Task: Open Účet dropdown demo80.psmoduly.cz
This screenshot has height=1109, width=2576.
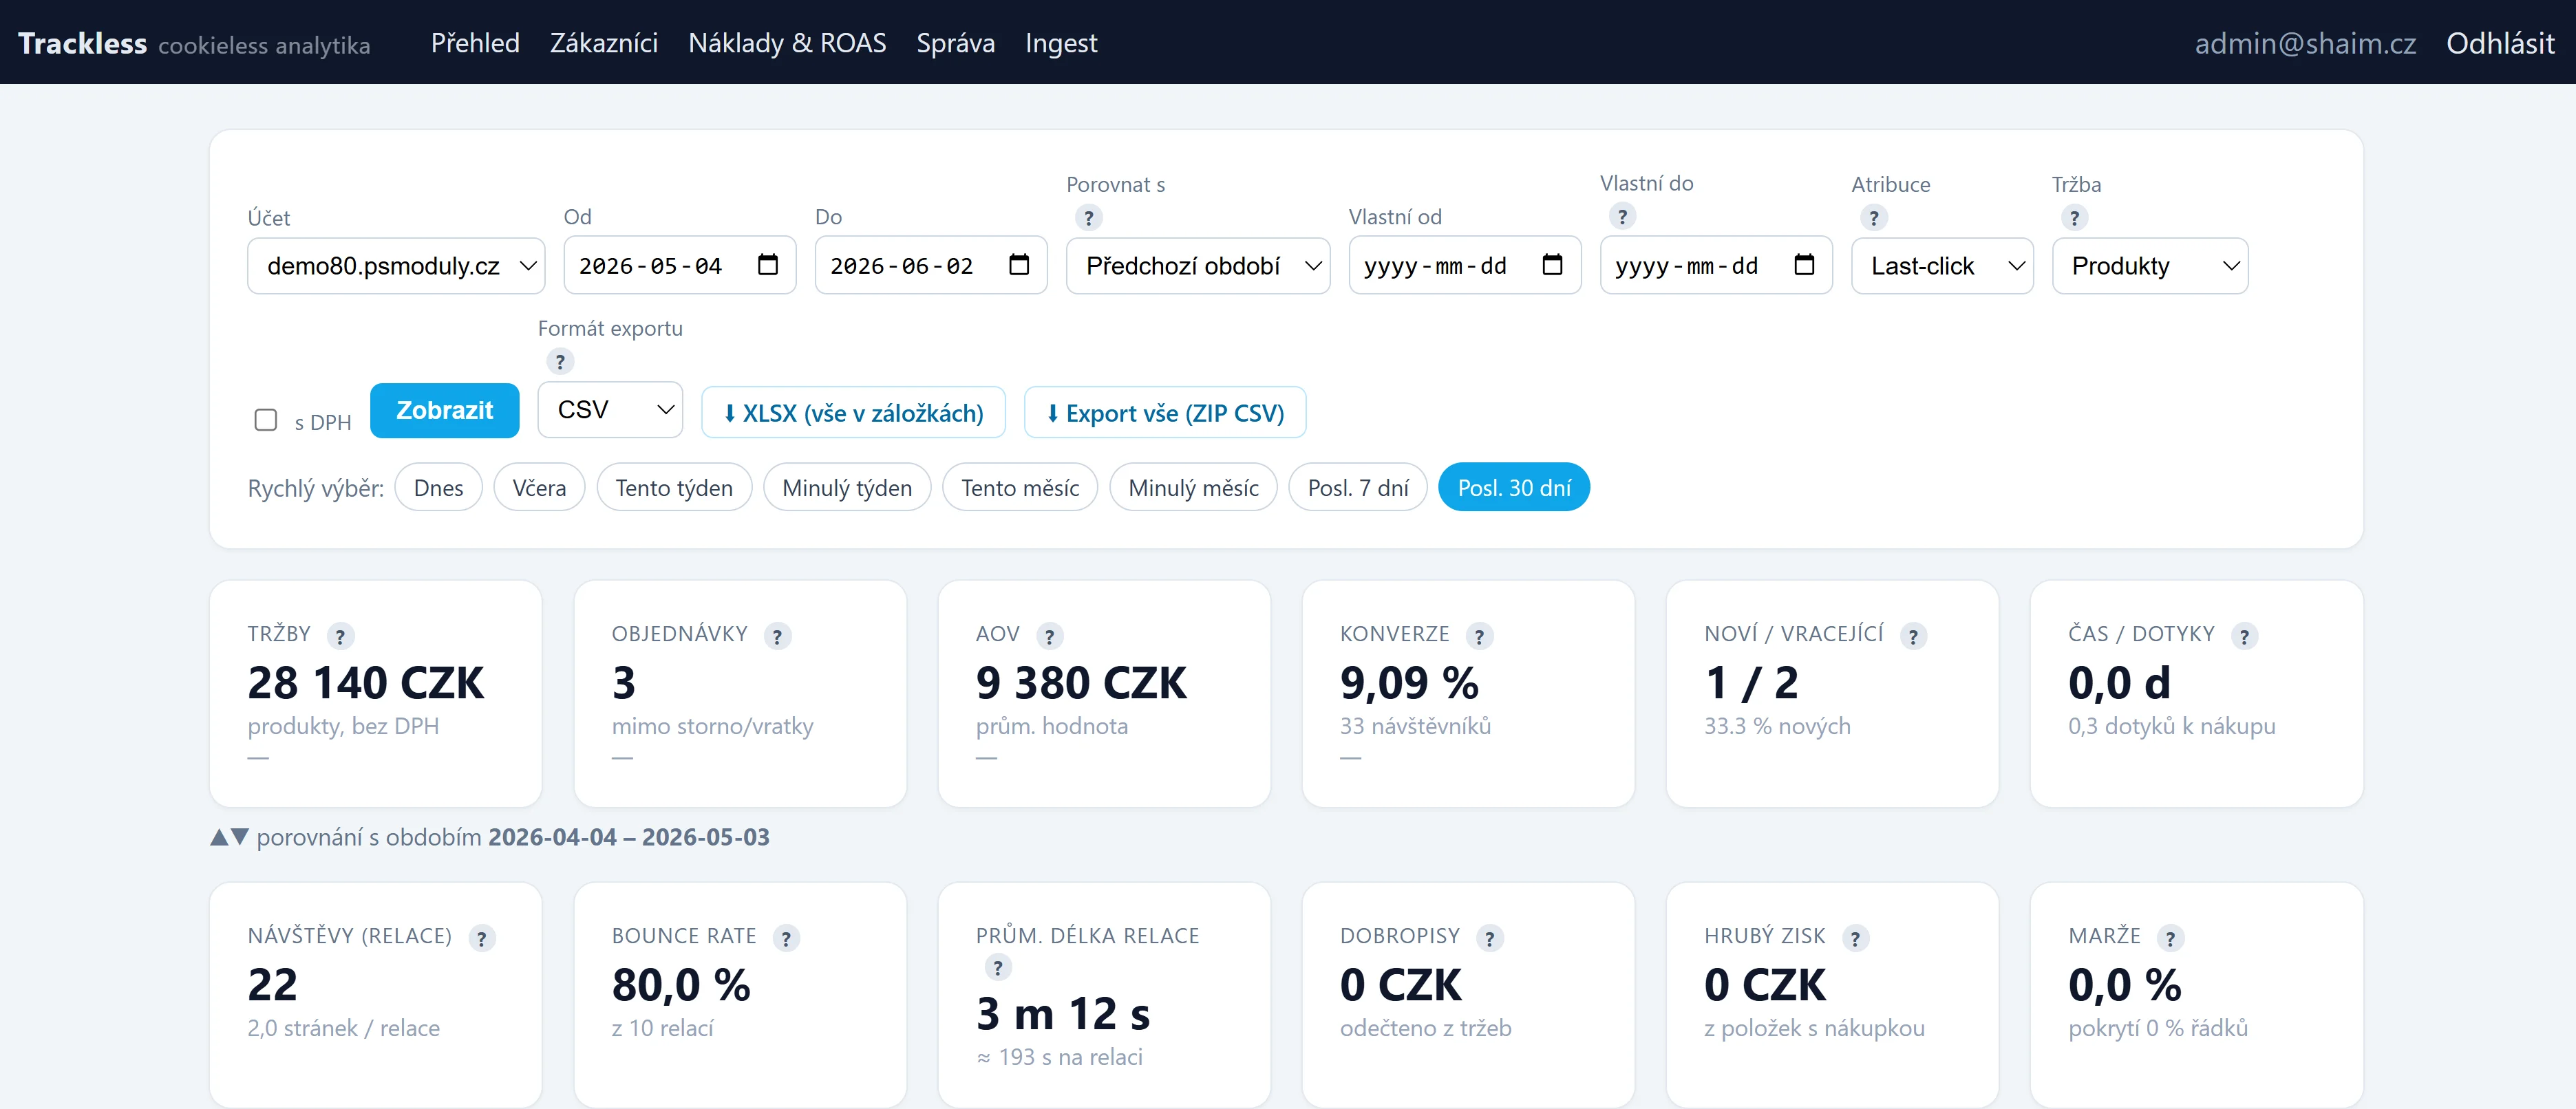Action: pyautogui.click(x=396, y=266)
